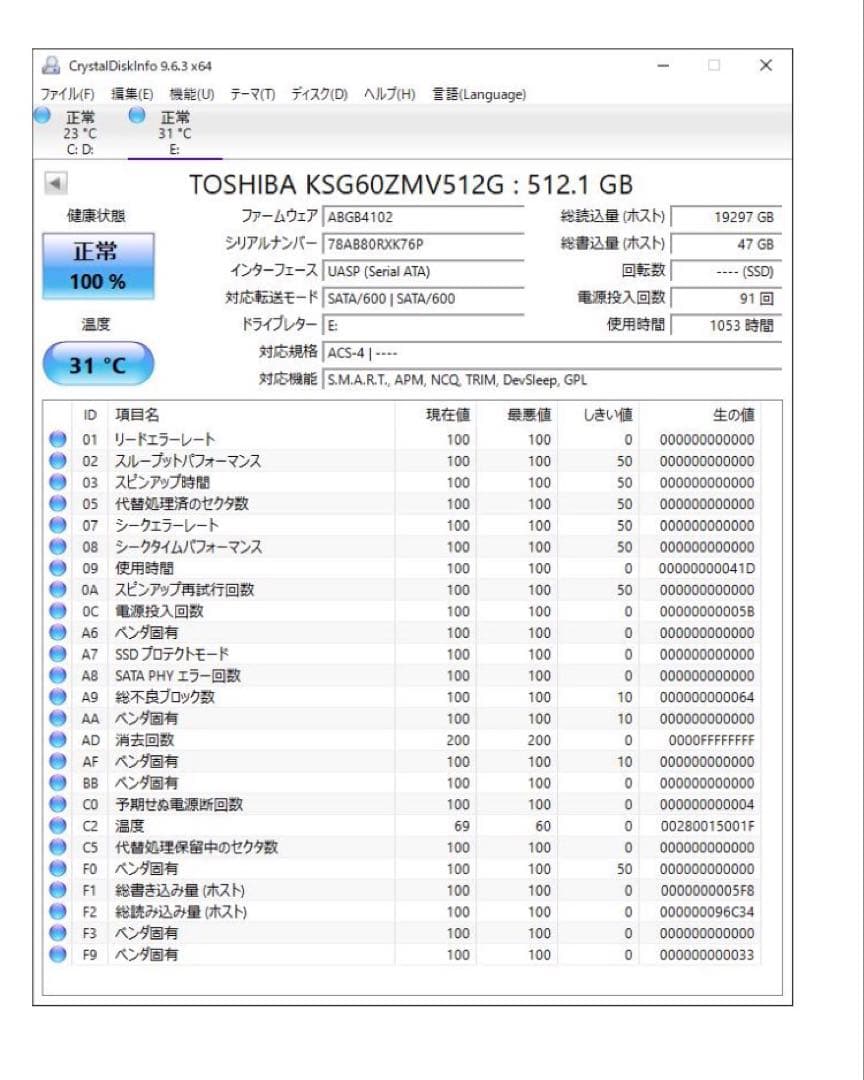Click the status orb for row A7 SSD プロテクトモード
Viewport: 864px width, 1080px height.
click(x=58, y=654)
